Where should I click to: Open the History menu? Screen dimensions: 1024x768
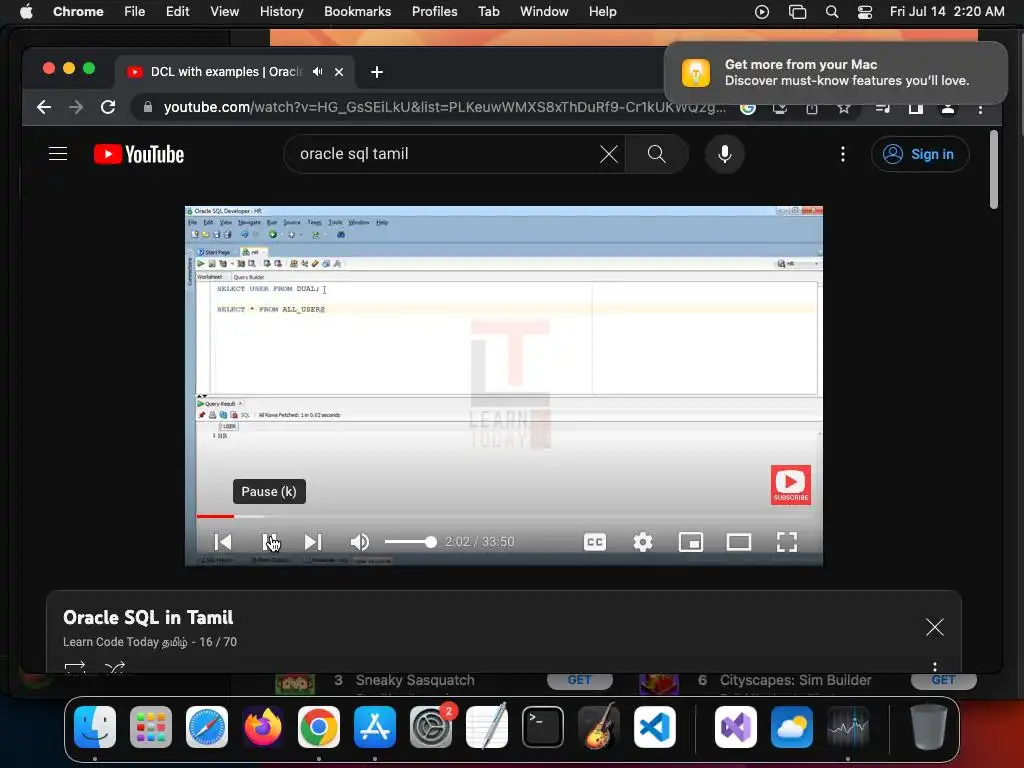pyautogui.click(x=281, y=11)
